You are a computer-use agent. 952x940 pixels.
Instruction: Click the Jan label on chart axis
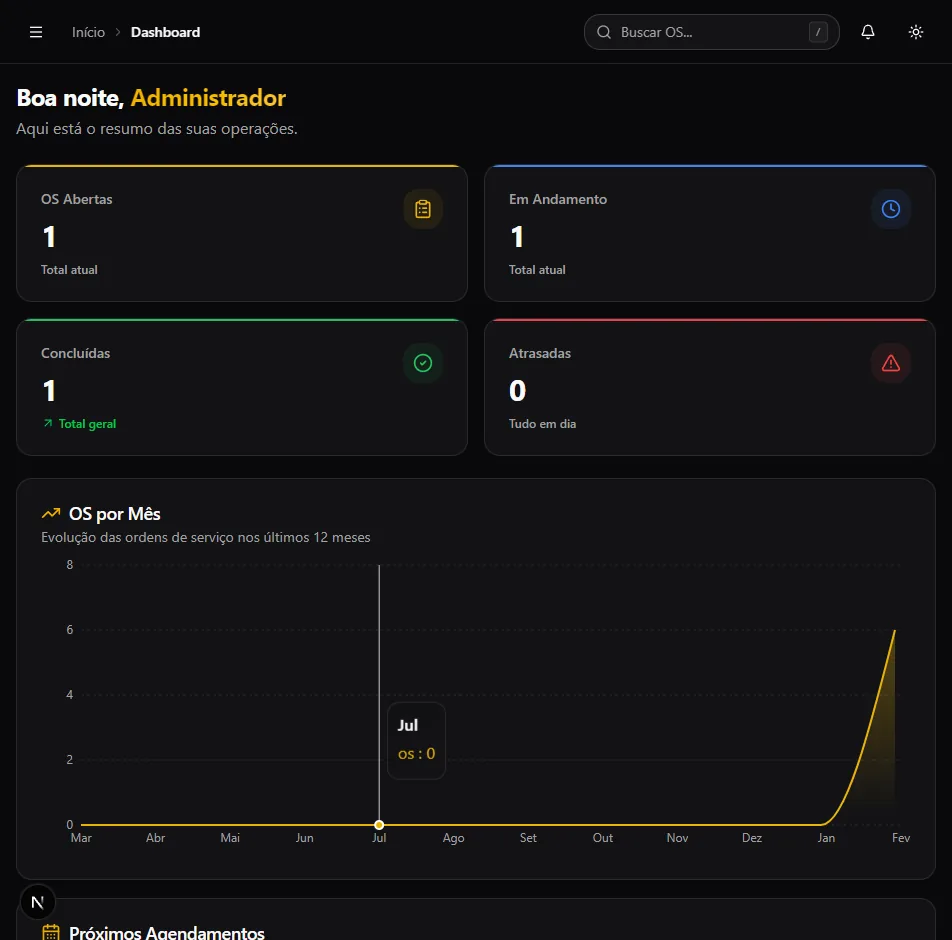coord(826,838)
